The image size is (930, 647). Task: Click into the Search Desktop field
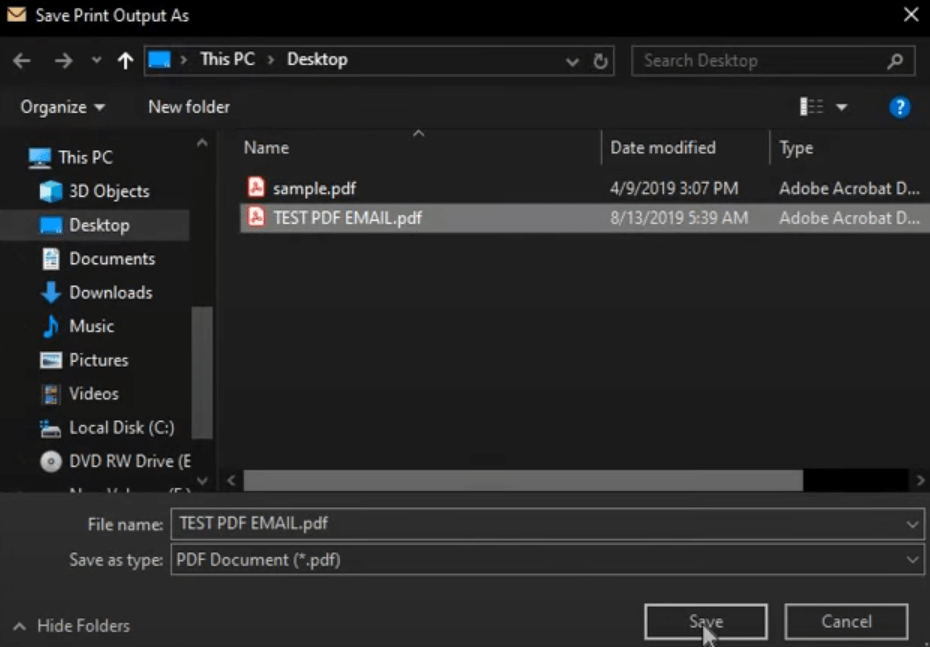(x=755, y=61)
